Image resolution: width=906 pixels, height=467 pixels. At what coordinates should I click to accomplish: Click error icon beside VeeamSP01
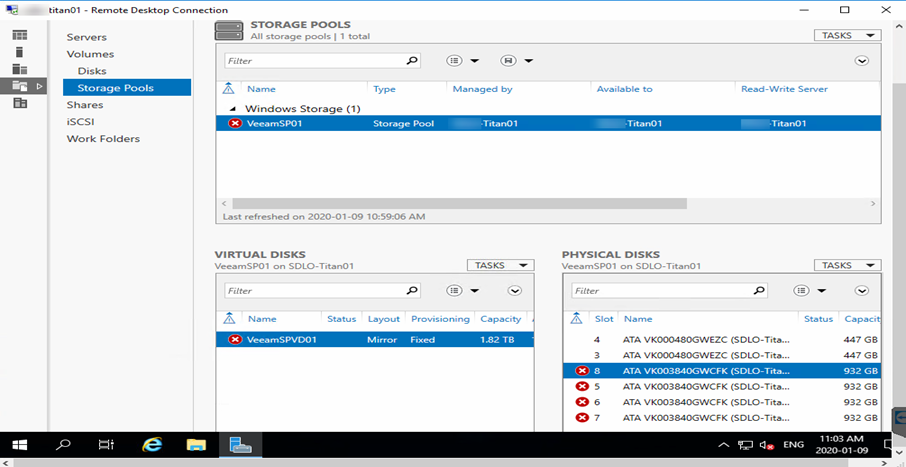[235, 123]
